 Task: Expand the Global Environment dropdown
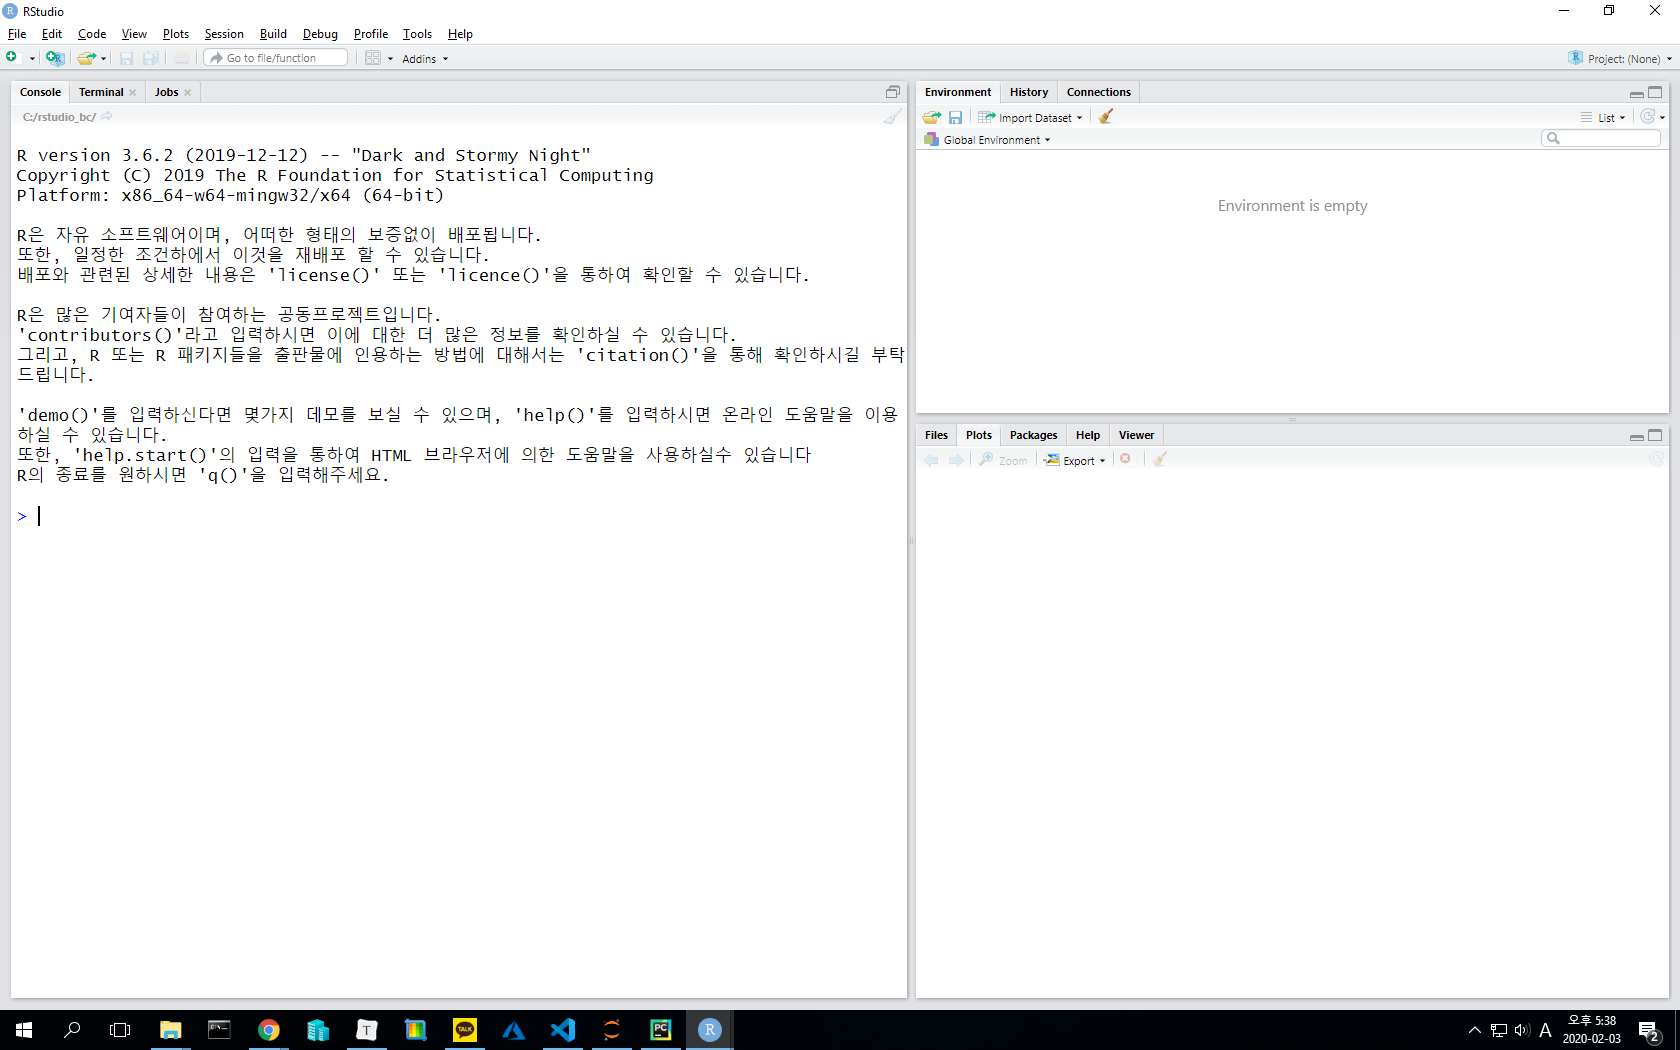[x=987, y=140]
